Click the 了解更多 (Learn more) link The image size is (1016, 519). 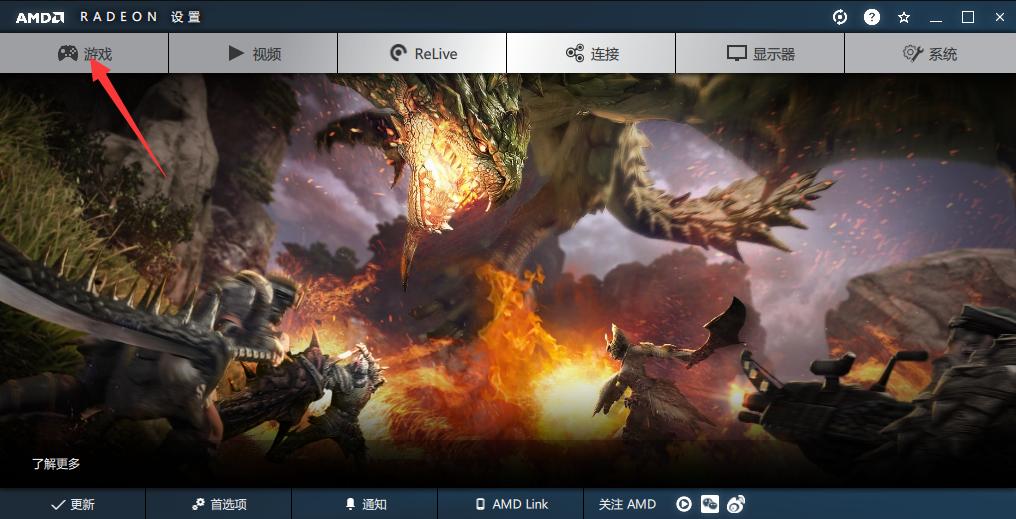click(x=56, y=464)
